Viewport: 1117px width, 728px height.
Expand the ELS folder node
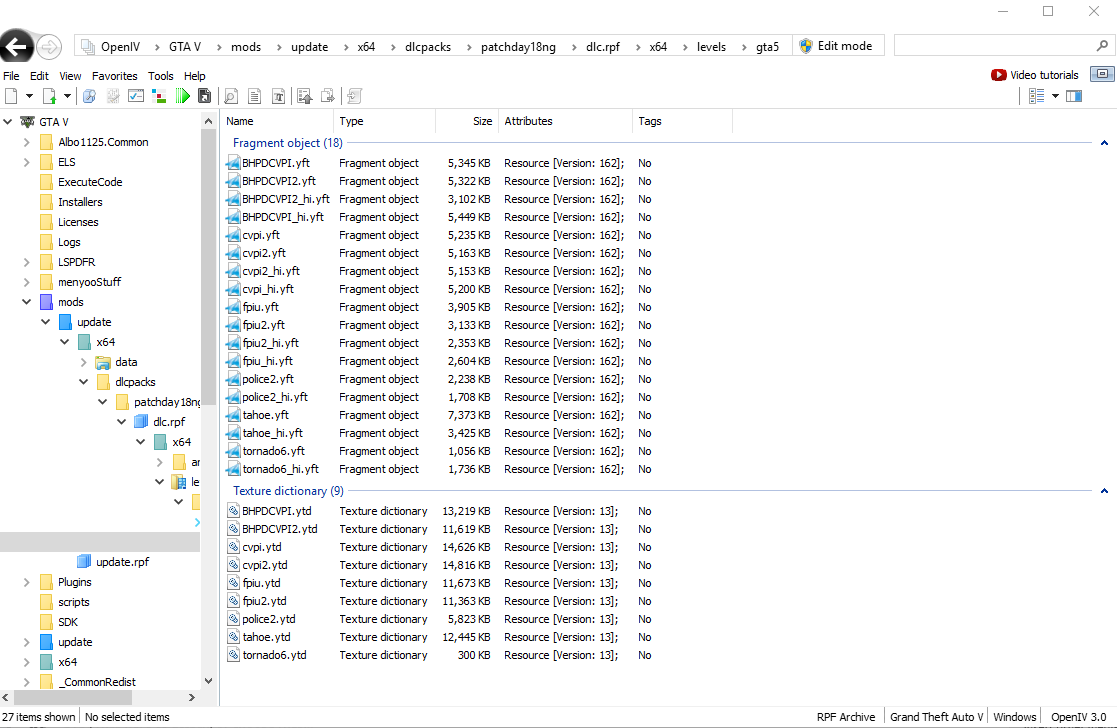26,162
